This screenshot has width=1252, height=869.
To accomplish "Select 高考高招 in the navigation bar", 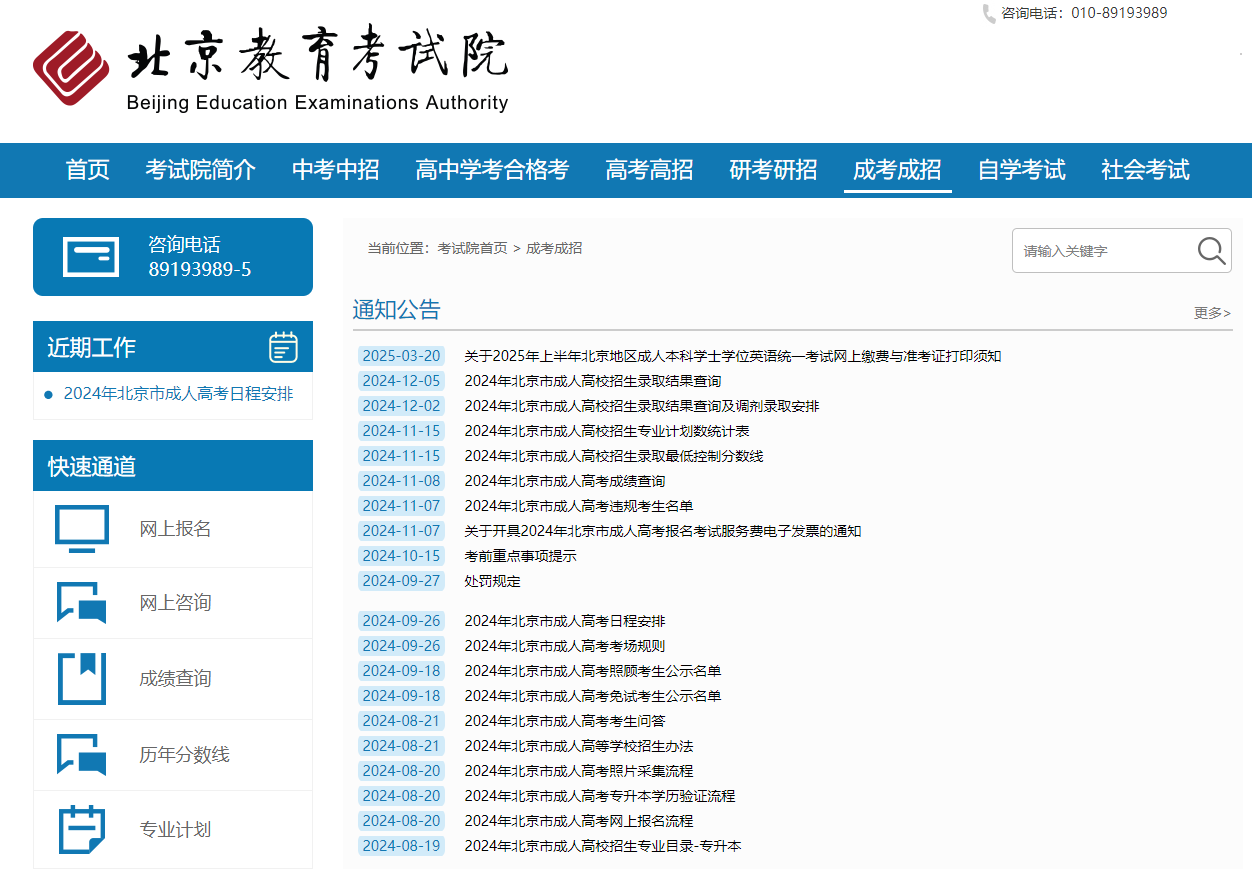I will click(x=649, y=170).
